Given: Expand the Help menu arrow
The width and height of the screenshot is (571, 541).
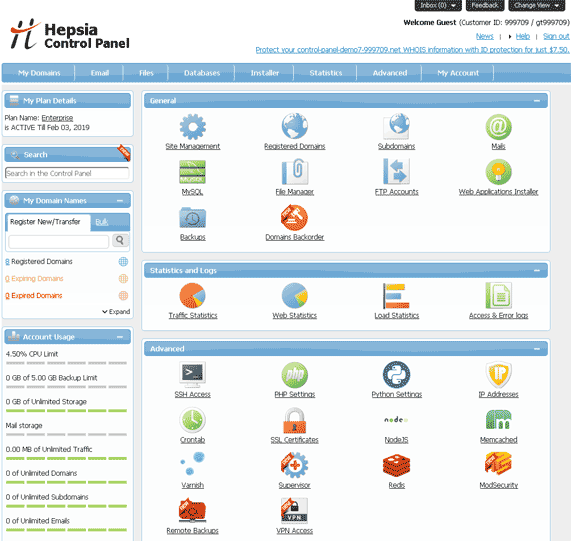Looking at the screenshot, I should coord(510,36).
